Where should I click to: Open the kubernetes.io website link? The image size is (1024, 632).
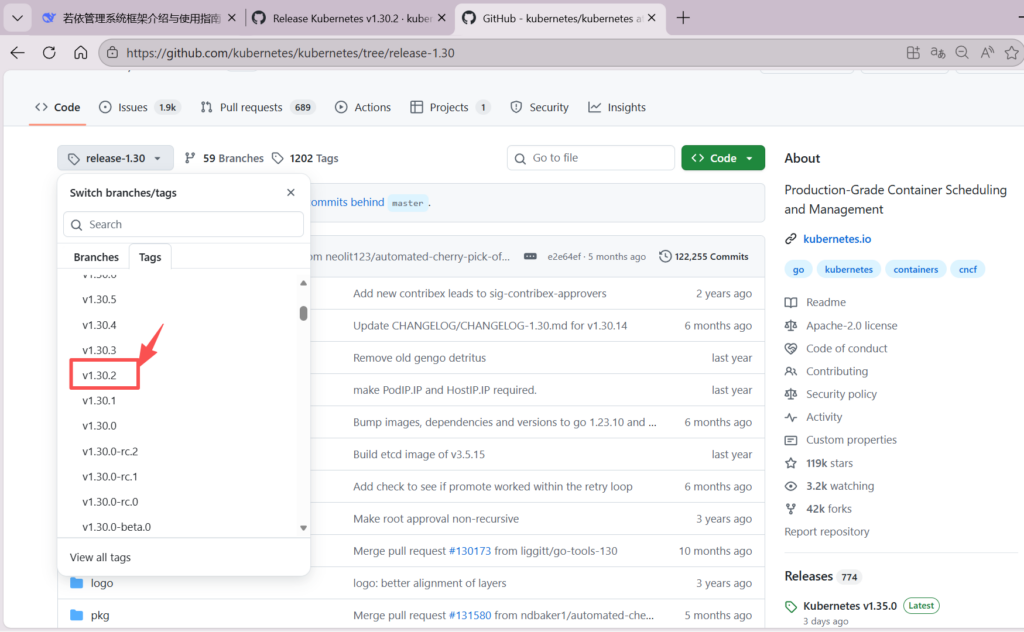tap(837, 239)
